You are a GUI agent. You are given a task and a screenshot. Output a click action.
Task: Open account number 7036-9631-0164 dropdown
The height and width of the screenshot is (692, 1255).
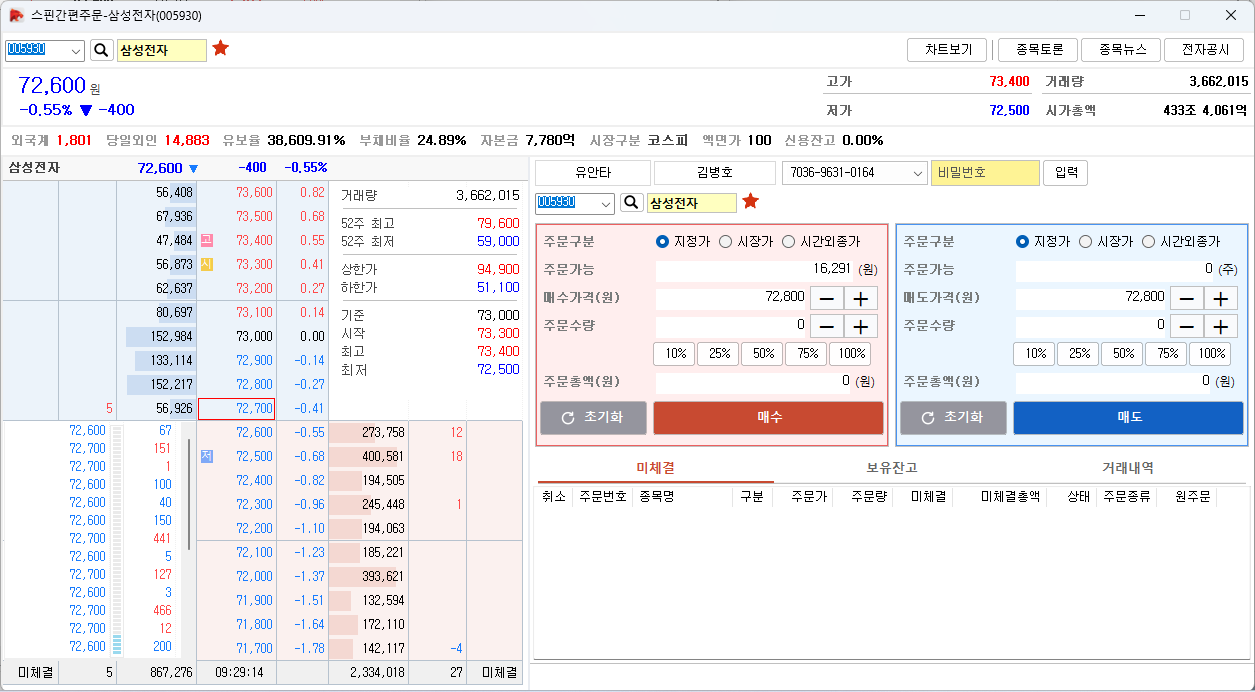coord(919,173)
